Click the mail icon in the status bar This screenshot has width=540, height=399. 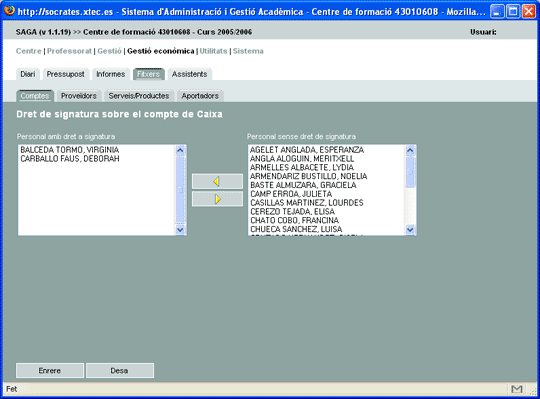[517, 389]
